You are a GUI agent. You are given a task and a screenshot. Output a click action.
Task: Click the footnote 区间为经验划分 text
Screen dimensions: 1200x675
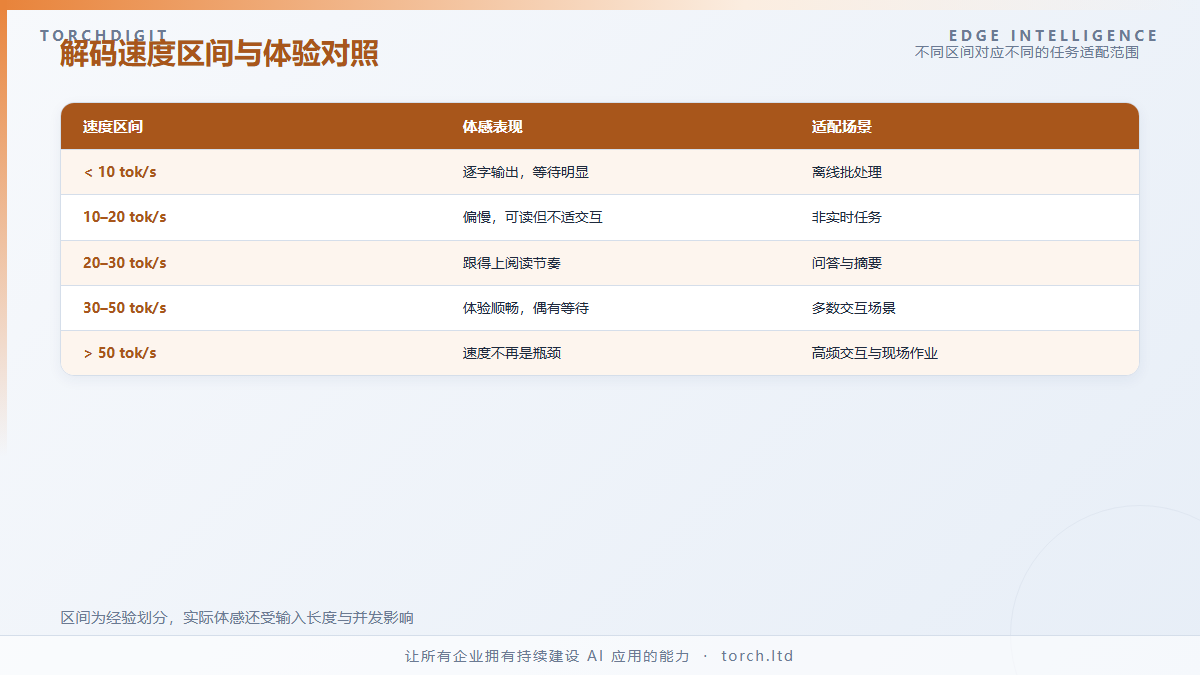coord(237,618)
